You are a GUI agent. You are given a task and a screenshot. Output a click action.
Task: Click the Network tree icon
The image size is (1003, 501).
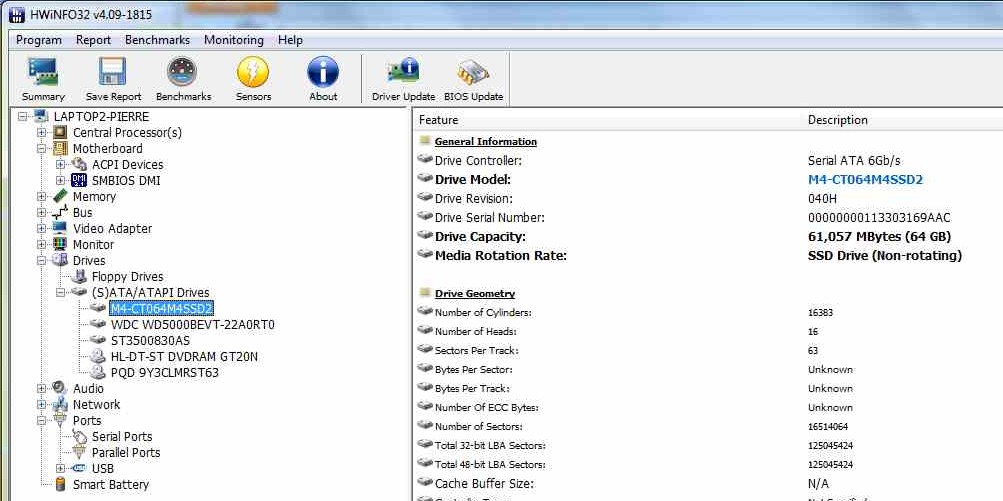pos(60,404)
